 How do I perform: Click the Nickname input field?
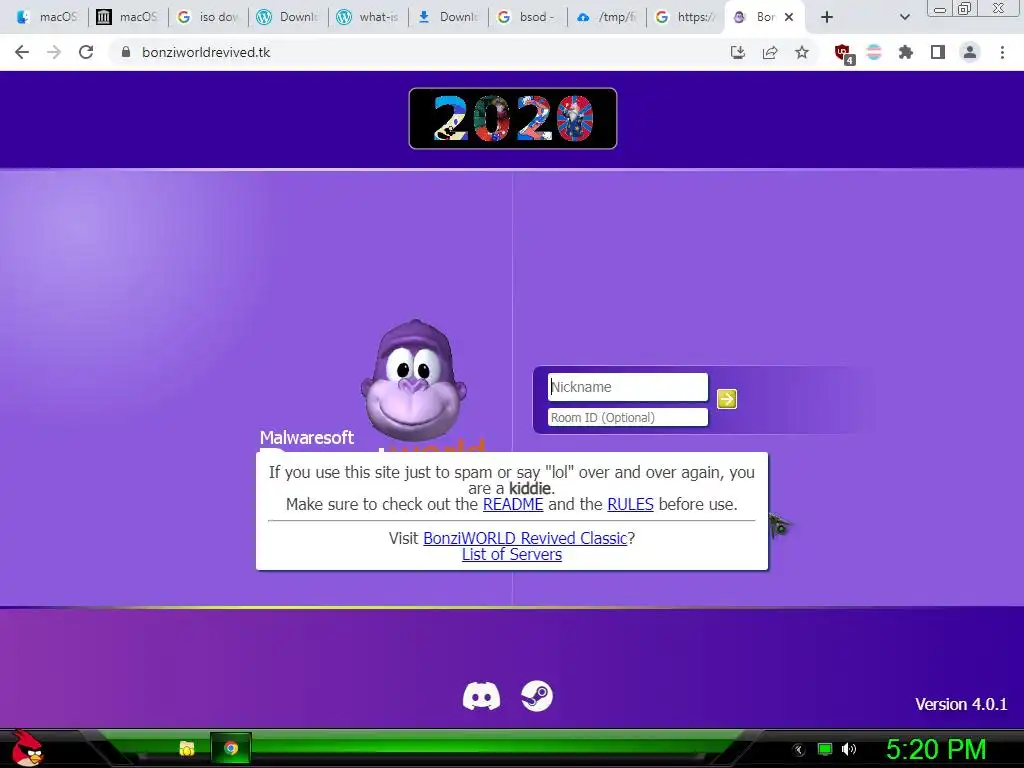[x=628, y=387]
